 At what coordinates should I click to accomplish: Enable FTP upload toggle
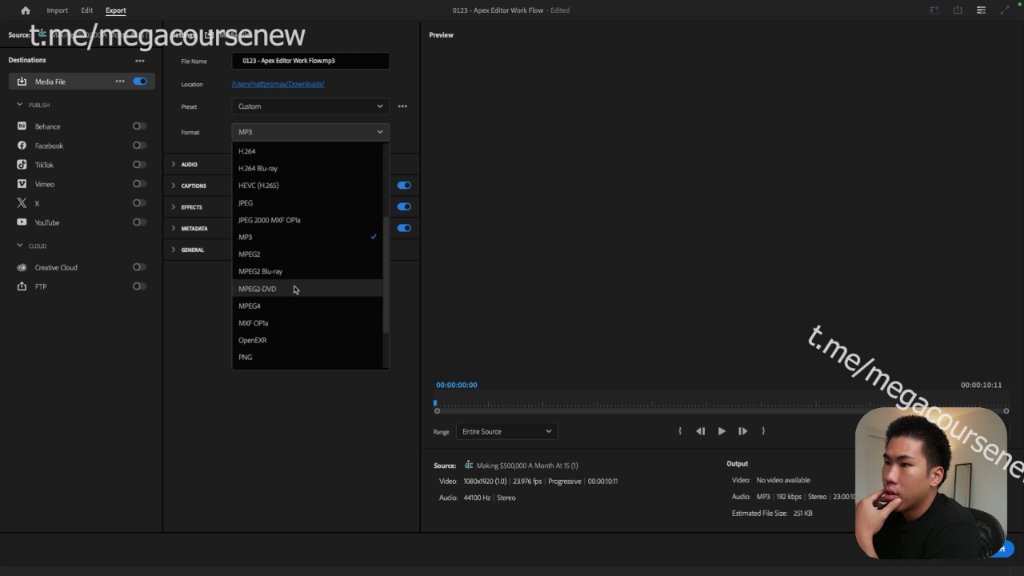tap(139, 286)
